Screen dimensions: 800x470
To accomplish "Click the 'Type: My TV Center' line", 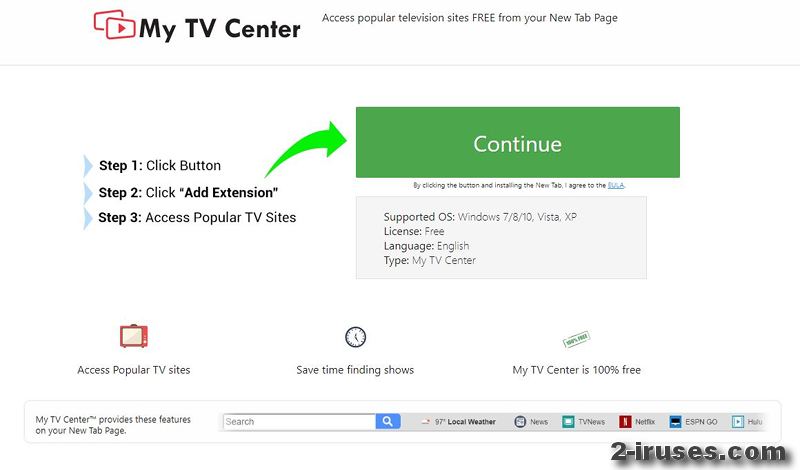I will click(430, 260).
